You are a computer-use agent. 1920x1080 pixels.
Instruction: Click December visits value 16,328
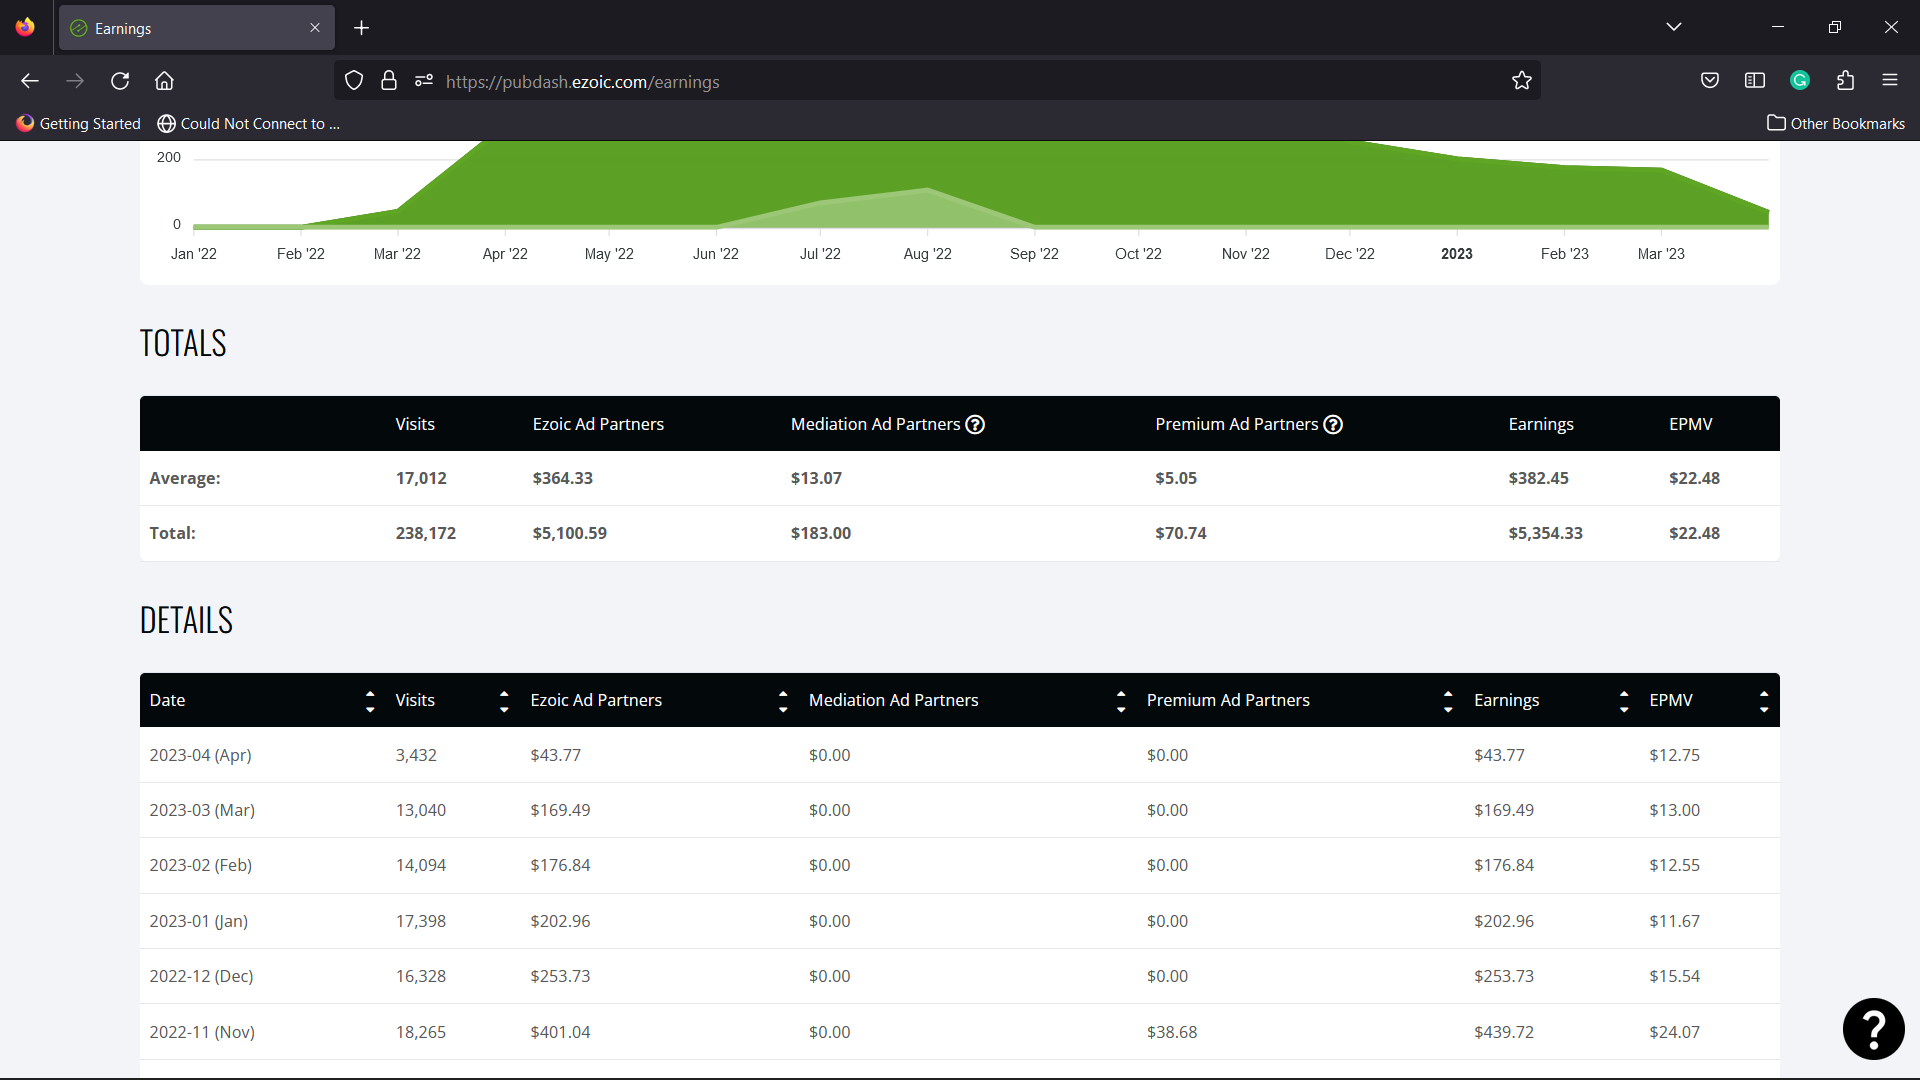pyautogui.click(x=420, y=977)
